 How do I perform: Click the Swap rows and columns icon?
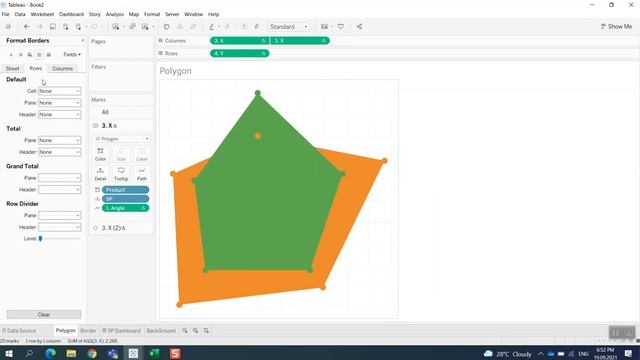pyautogui.click(x=167, y=27)
